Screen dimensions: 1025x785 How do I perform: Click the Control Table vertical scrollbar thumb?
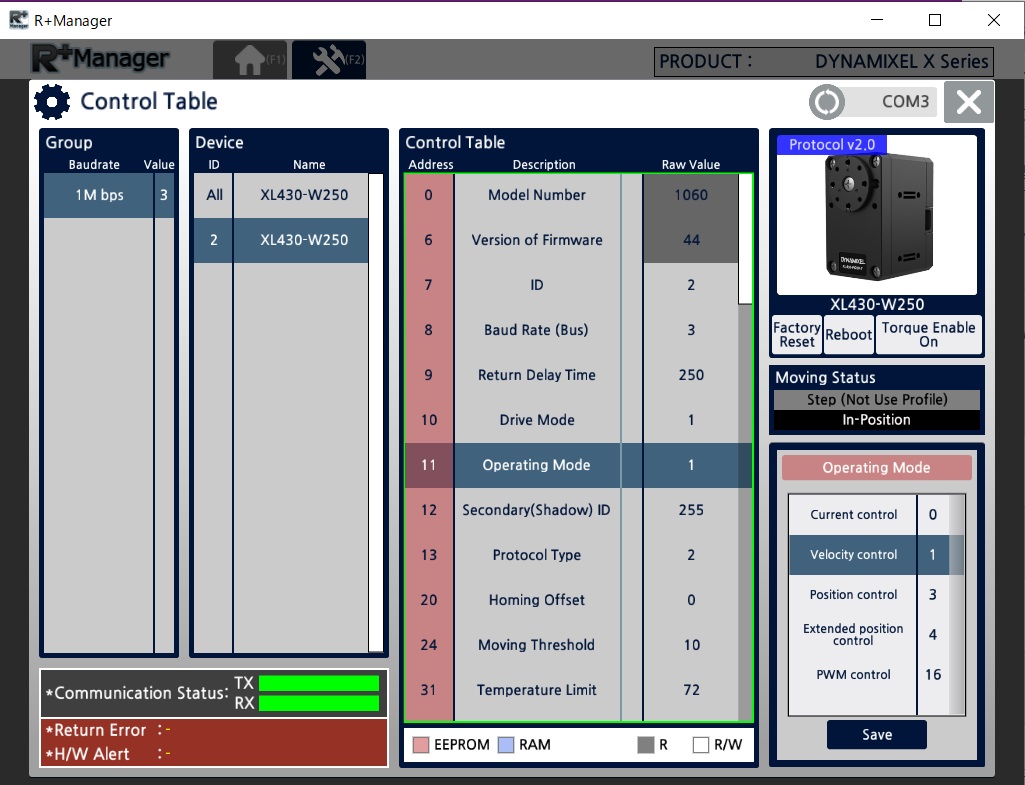(x=745, y=239)
